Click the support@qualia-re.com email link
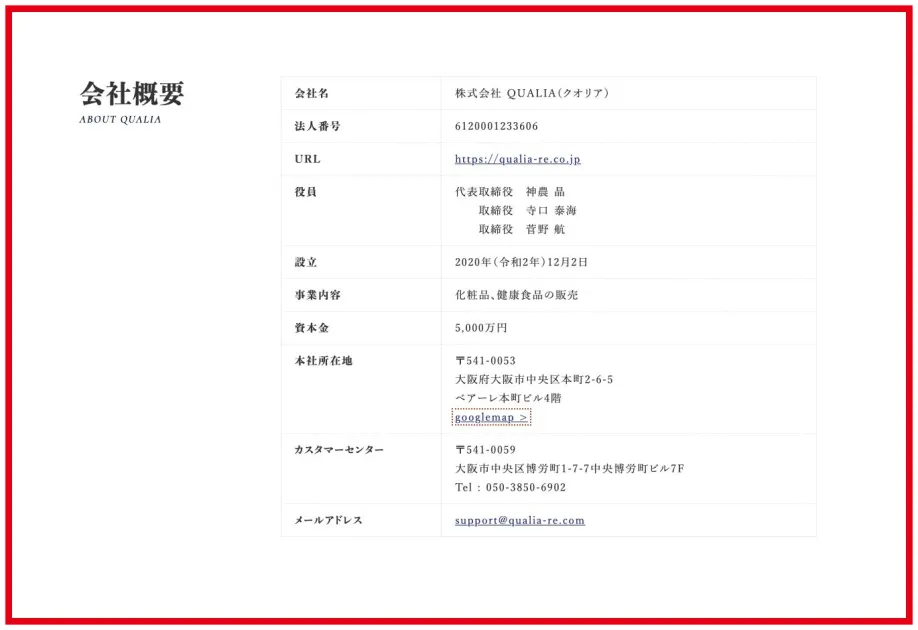Screen dimensions: 918x630 (x=520, y=521)
